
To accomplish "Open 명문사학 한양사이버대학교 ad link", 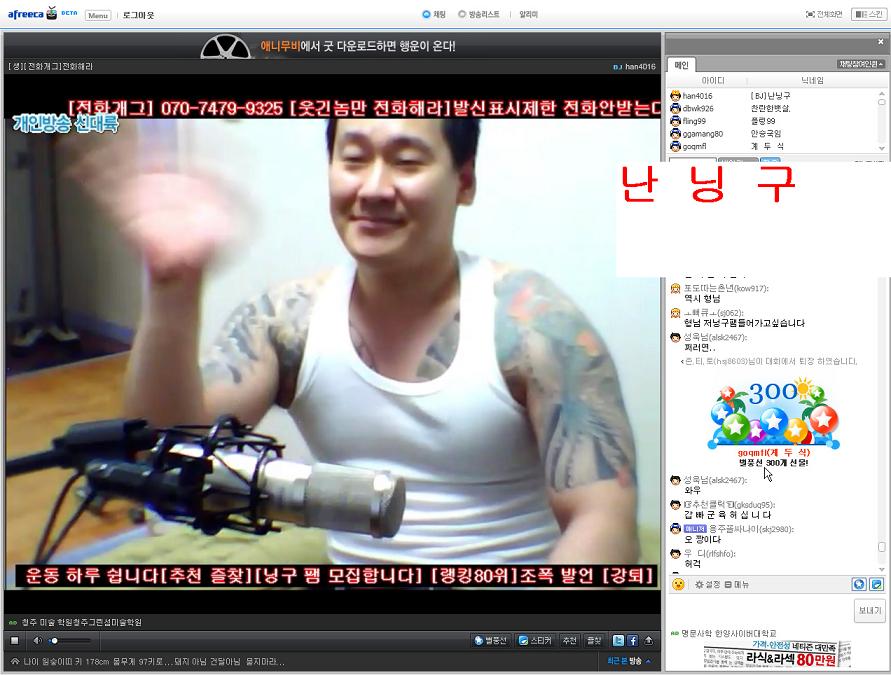I will point(728,633).
